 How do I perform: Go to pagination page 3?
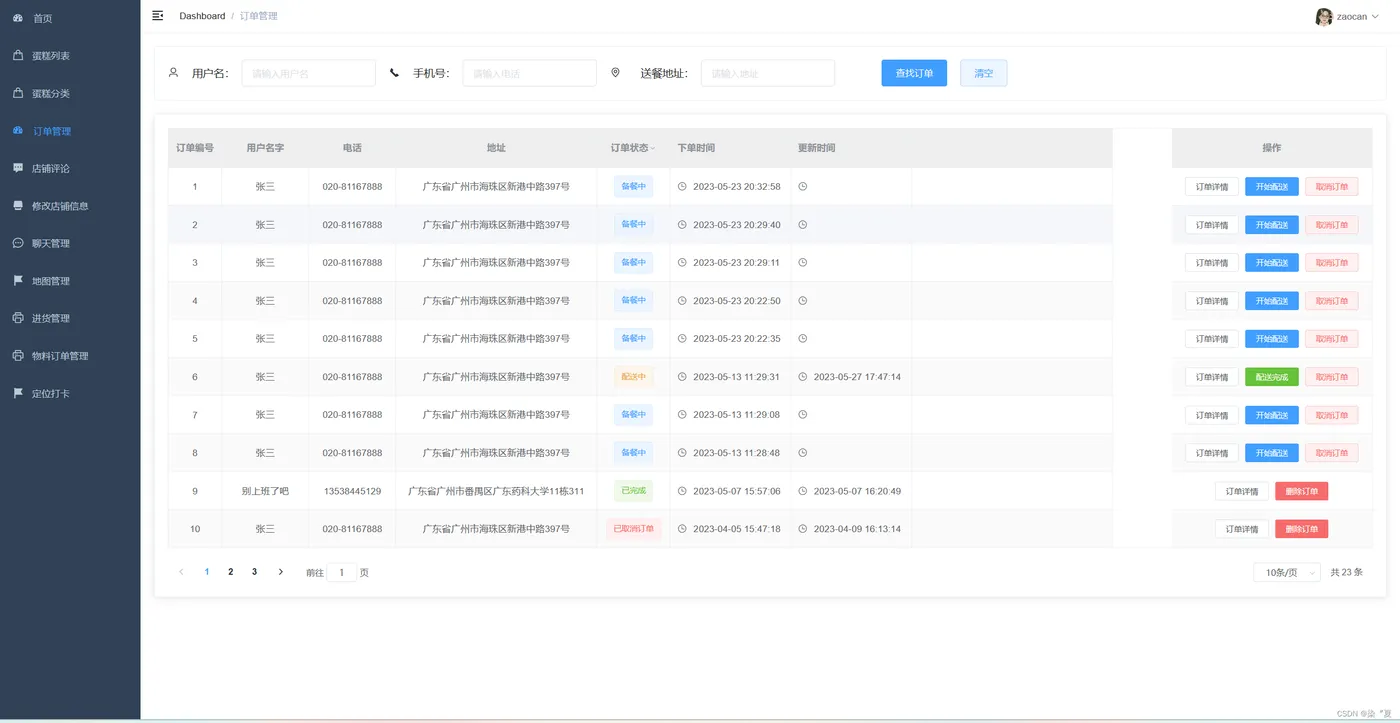(255, 572)
